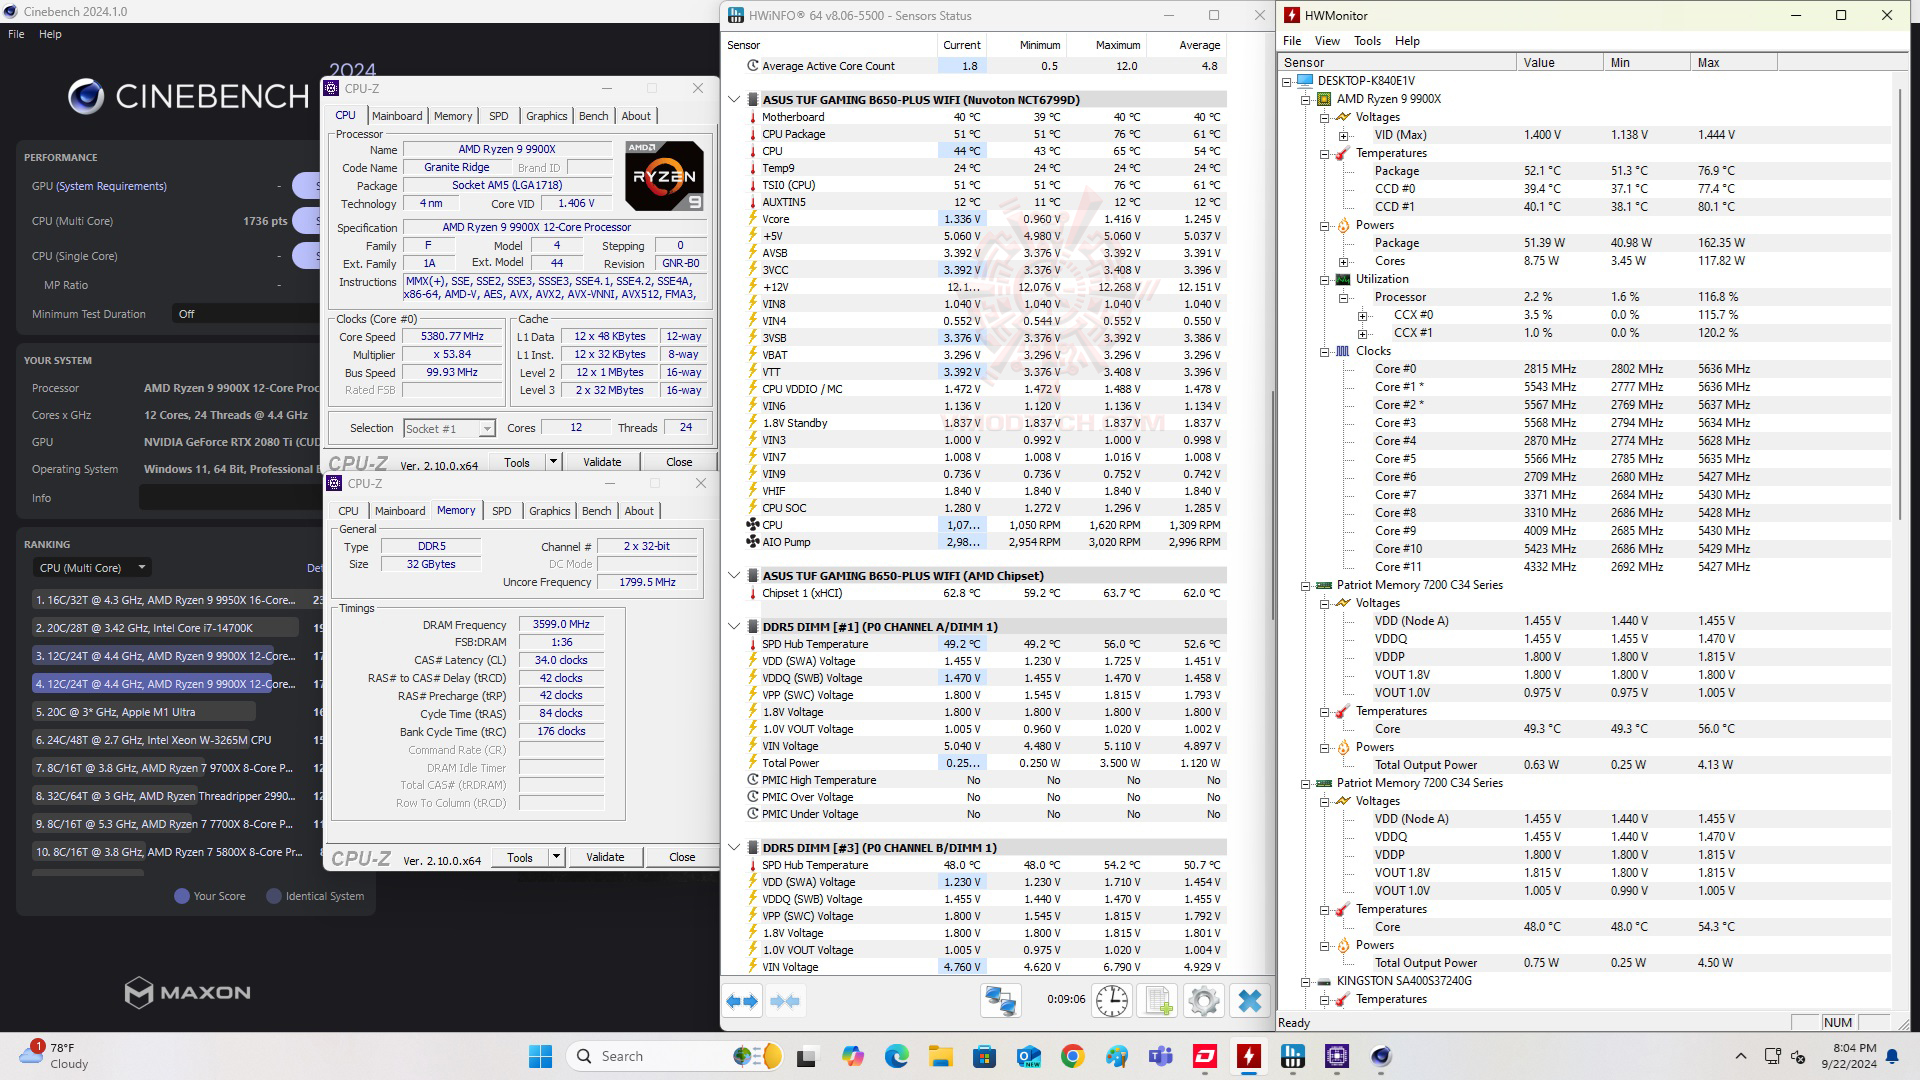Click the HWiNFO collapse columns arrows icon
Screen dimensions: 1920x1080
pos(786,1001)
